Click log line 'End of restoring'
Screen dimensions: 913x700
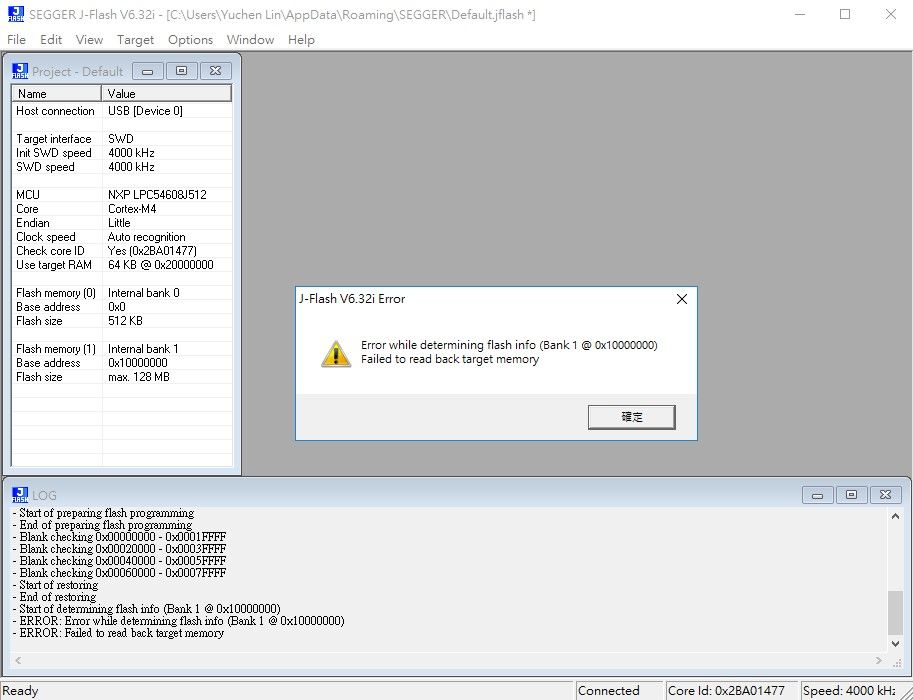tap(55, 596)
